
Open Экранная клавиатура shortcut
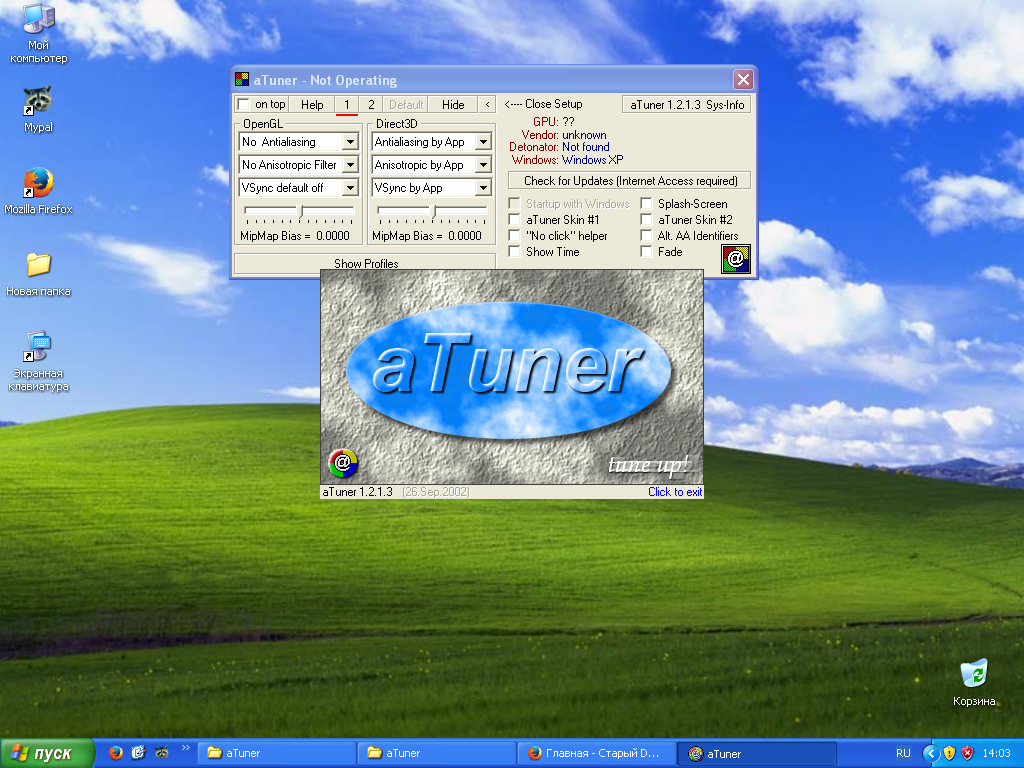click(x=38, y=348)
